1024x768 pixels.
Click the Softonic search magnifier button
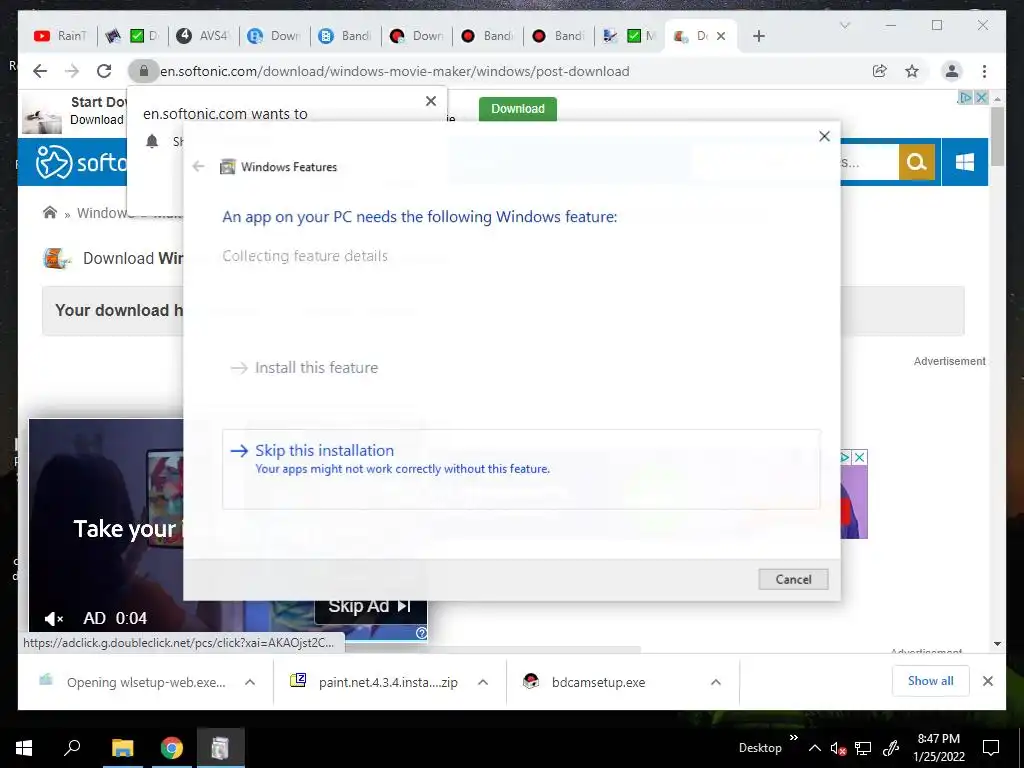pyautogui.click(x=917, y=161)
